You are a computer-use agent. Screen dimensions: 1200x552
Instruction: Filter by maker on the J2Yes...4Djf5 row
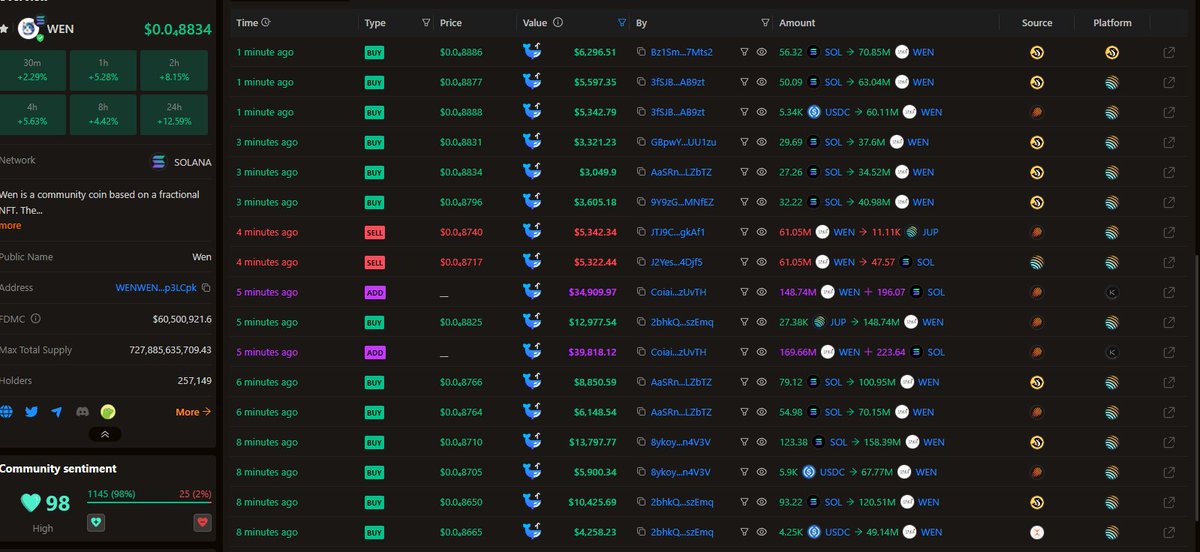[744, 262]
